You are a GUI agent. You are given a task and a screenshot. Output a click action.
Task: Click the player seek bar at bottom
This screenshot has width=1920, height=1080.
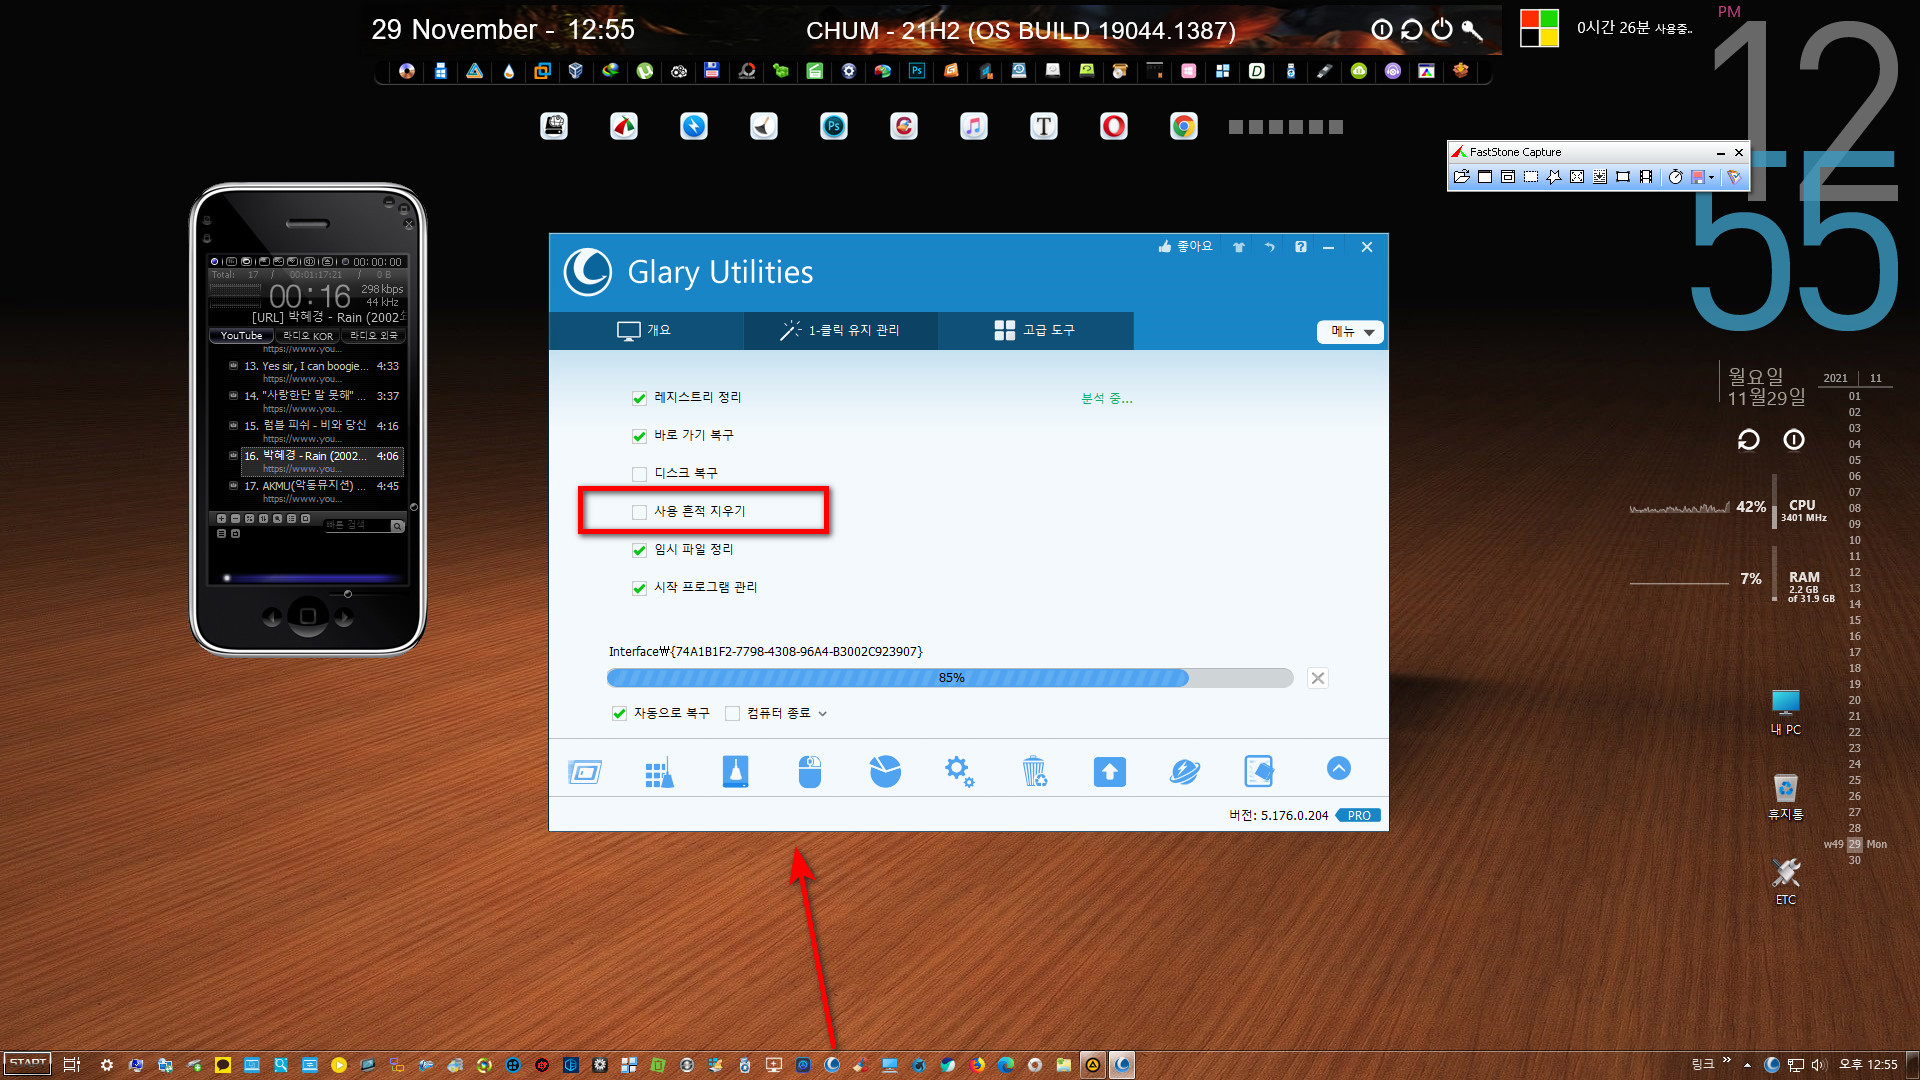pyautogui.click(x=308, y=578)
